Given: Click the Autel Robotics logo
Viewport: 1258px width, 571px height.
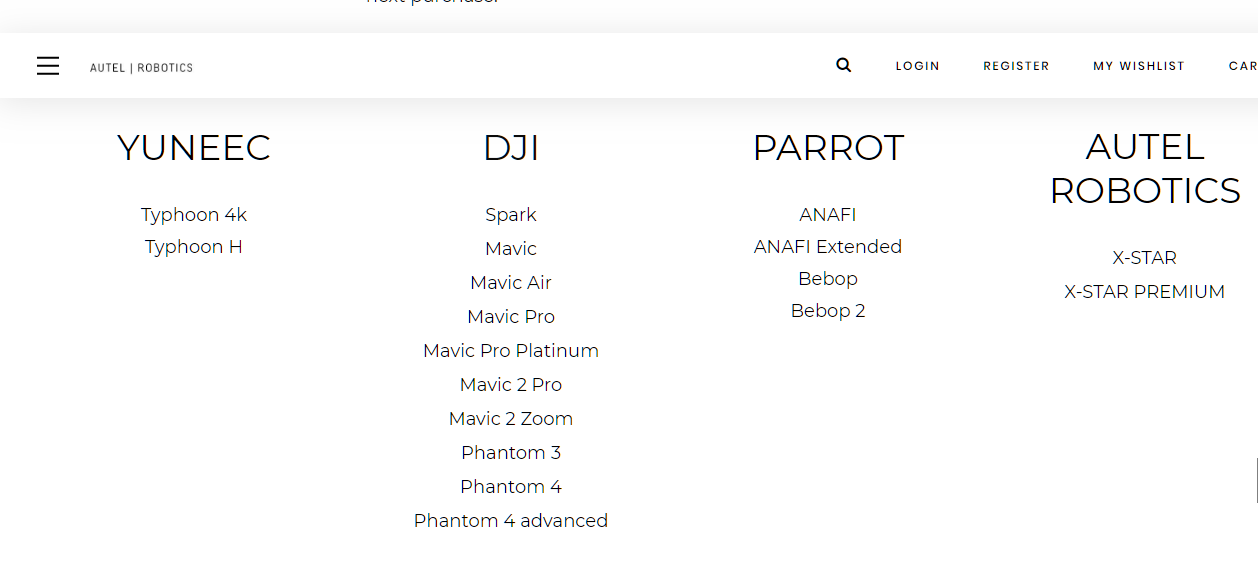Looking at the screenshot, I should (141, 67).
